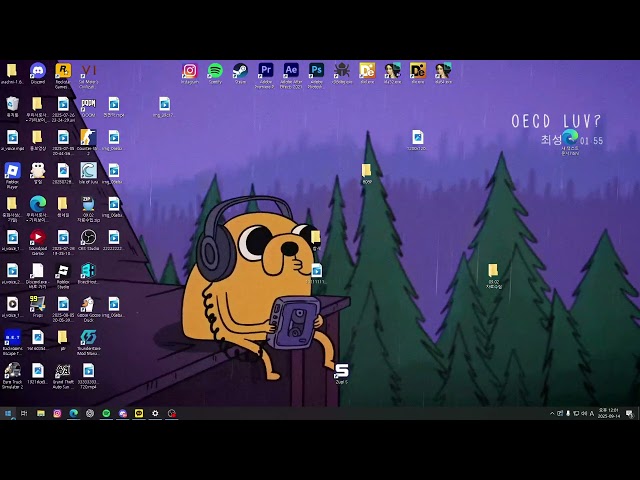Select the ai_voice.mp4 video file
This screenshot has width=640, height=480.
(12, 138)
